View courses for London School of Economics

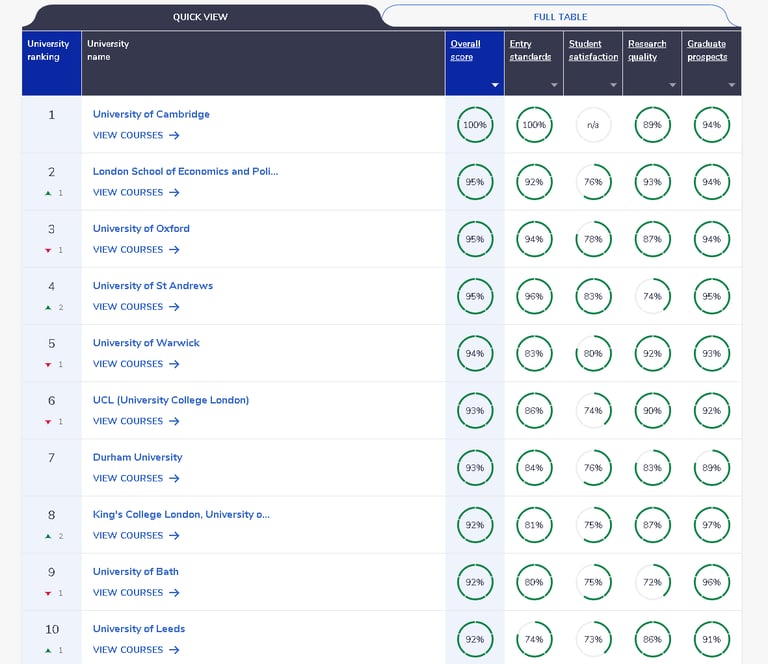tap(136, 192)
